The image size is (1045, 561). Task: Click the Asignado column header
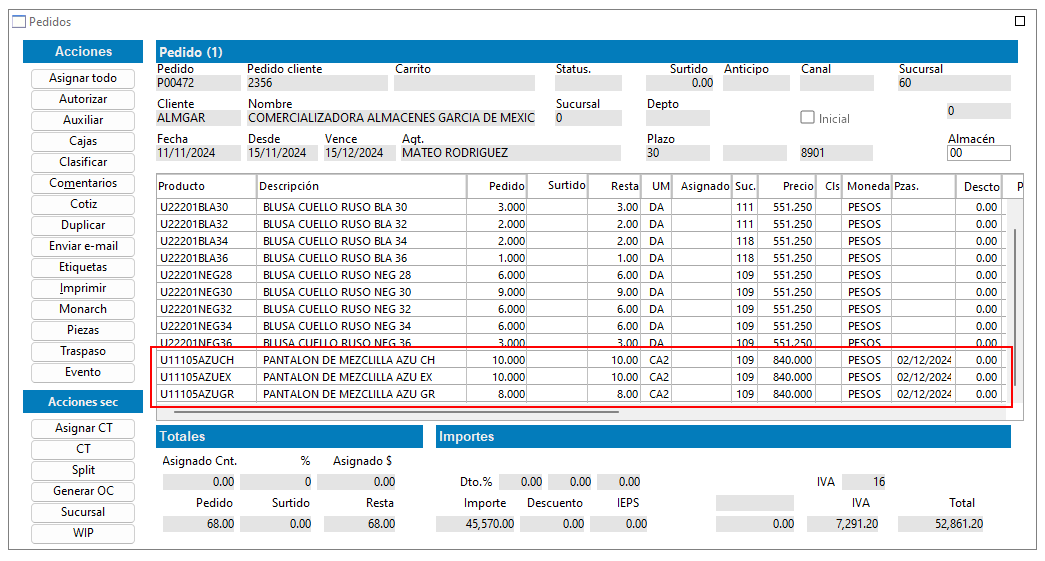click(x=702, y=187)
